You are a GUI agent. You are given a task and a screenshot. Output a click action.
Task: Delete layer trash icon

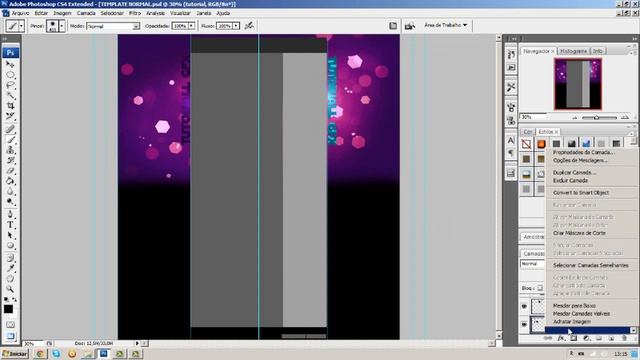(x=624, y=338)
